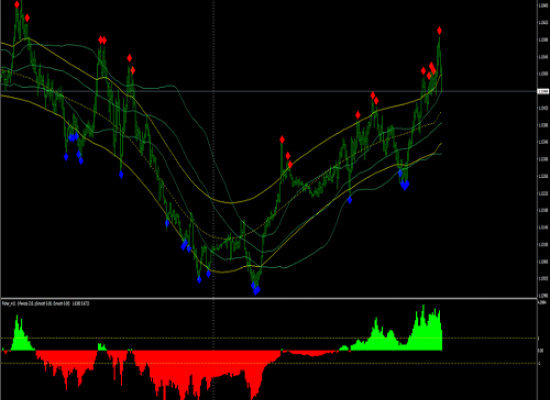
Task: Click the isolated red diamond above the mid-chart spike
Action: [282, 140]
